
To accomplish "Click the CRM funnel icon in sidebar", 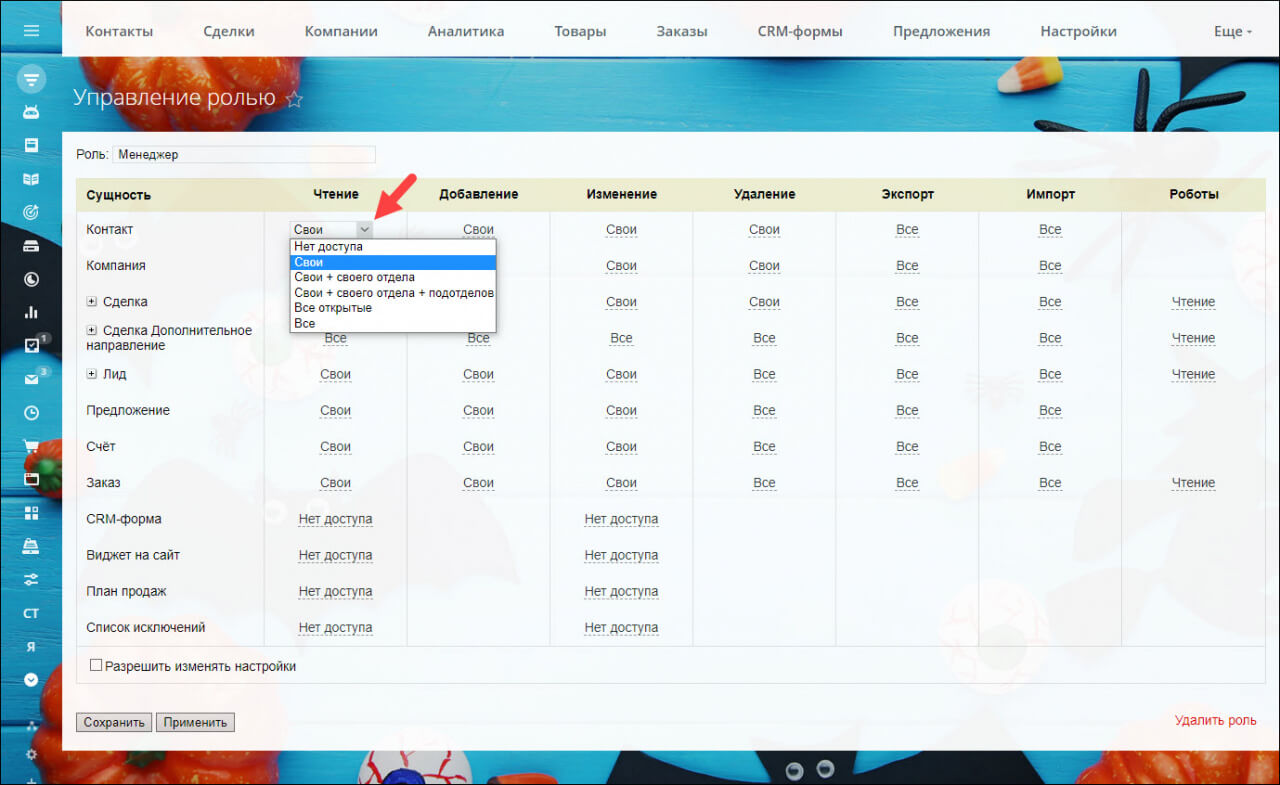I will [31, 79].
